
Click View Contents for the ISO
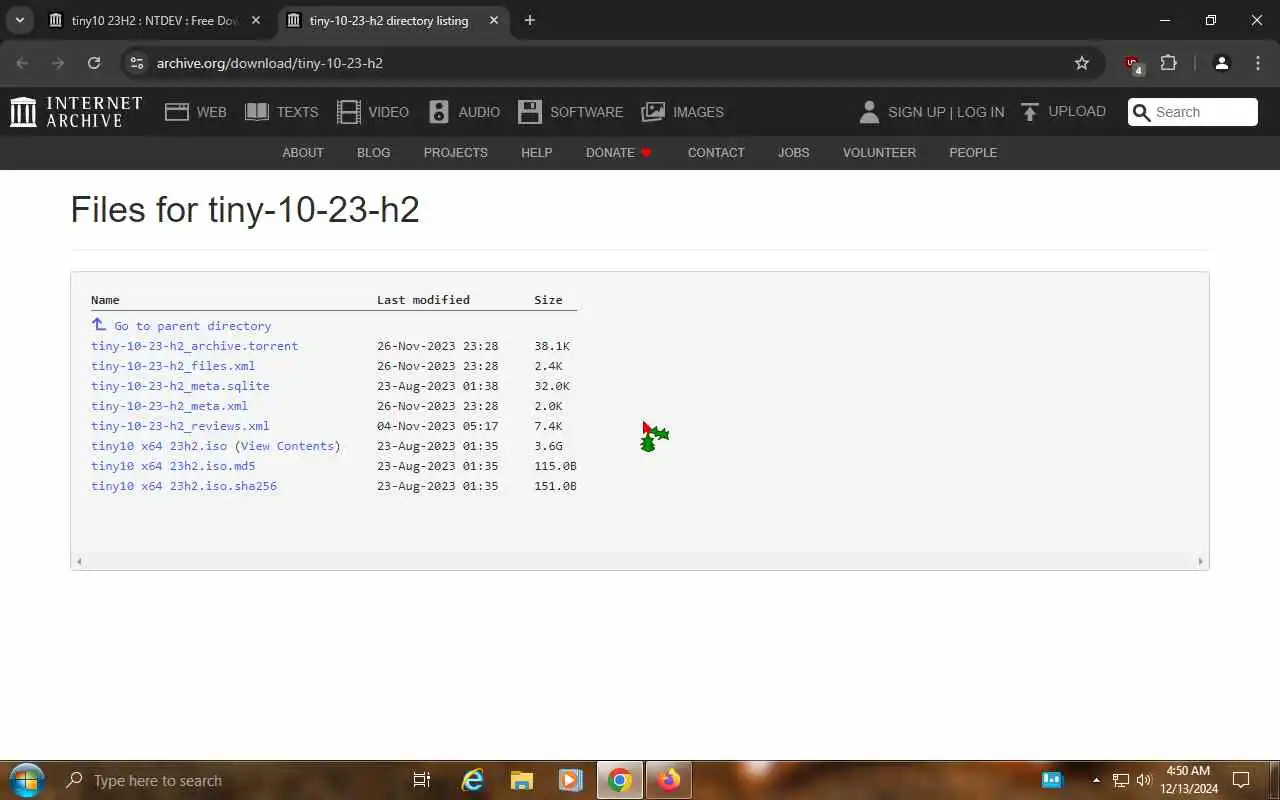point(287,446)
